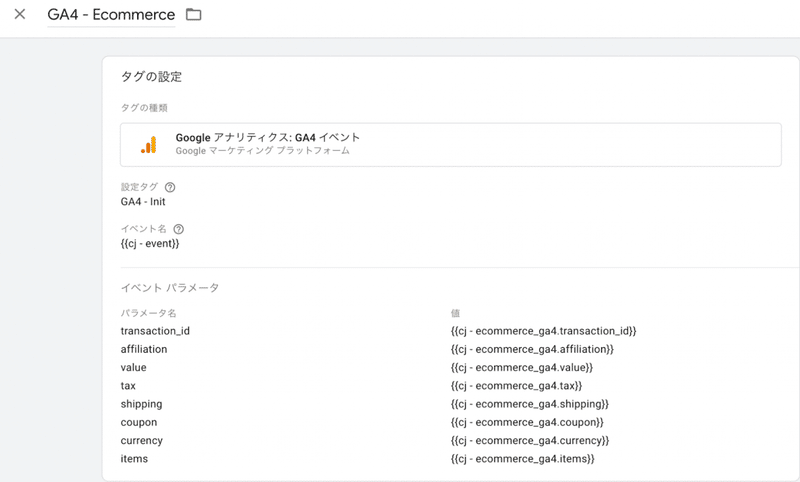Open help icon beside イベント名 label
Viewport: 800px width, 482px height.
pos(179,229)
